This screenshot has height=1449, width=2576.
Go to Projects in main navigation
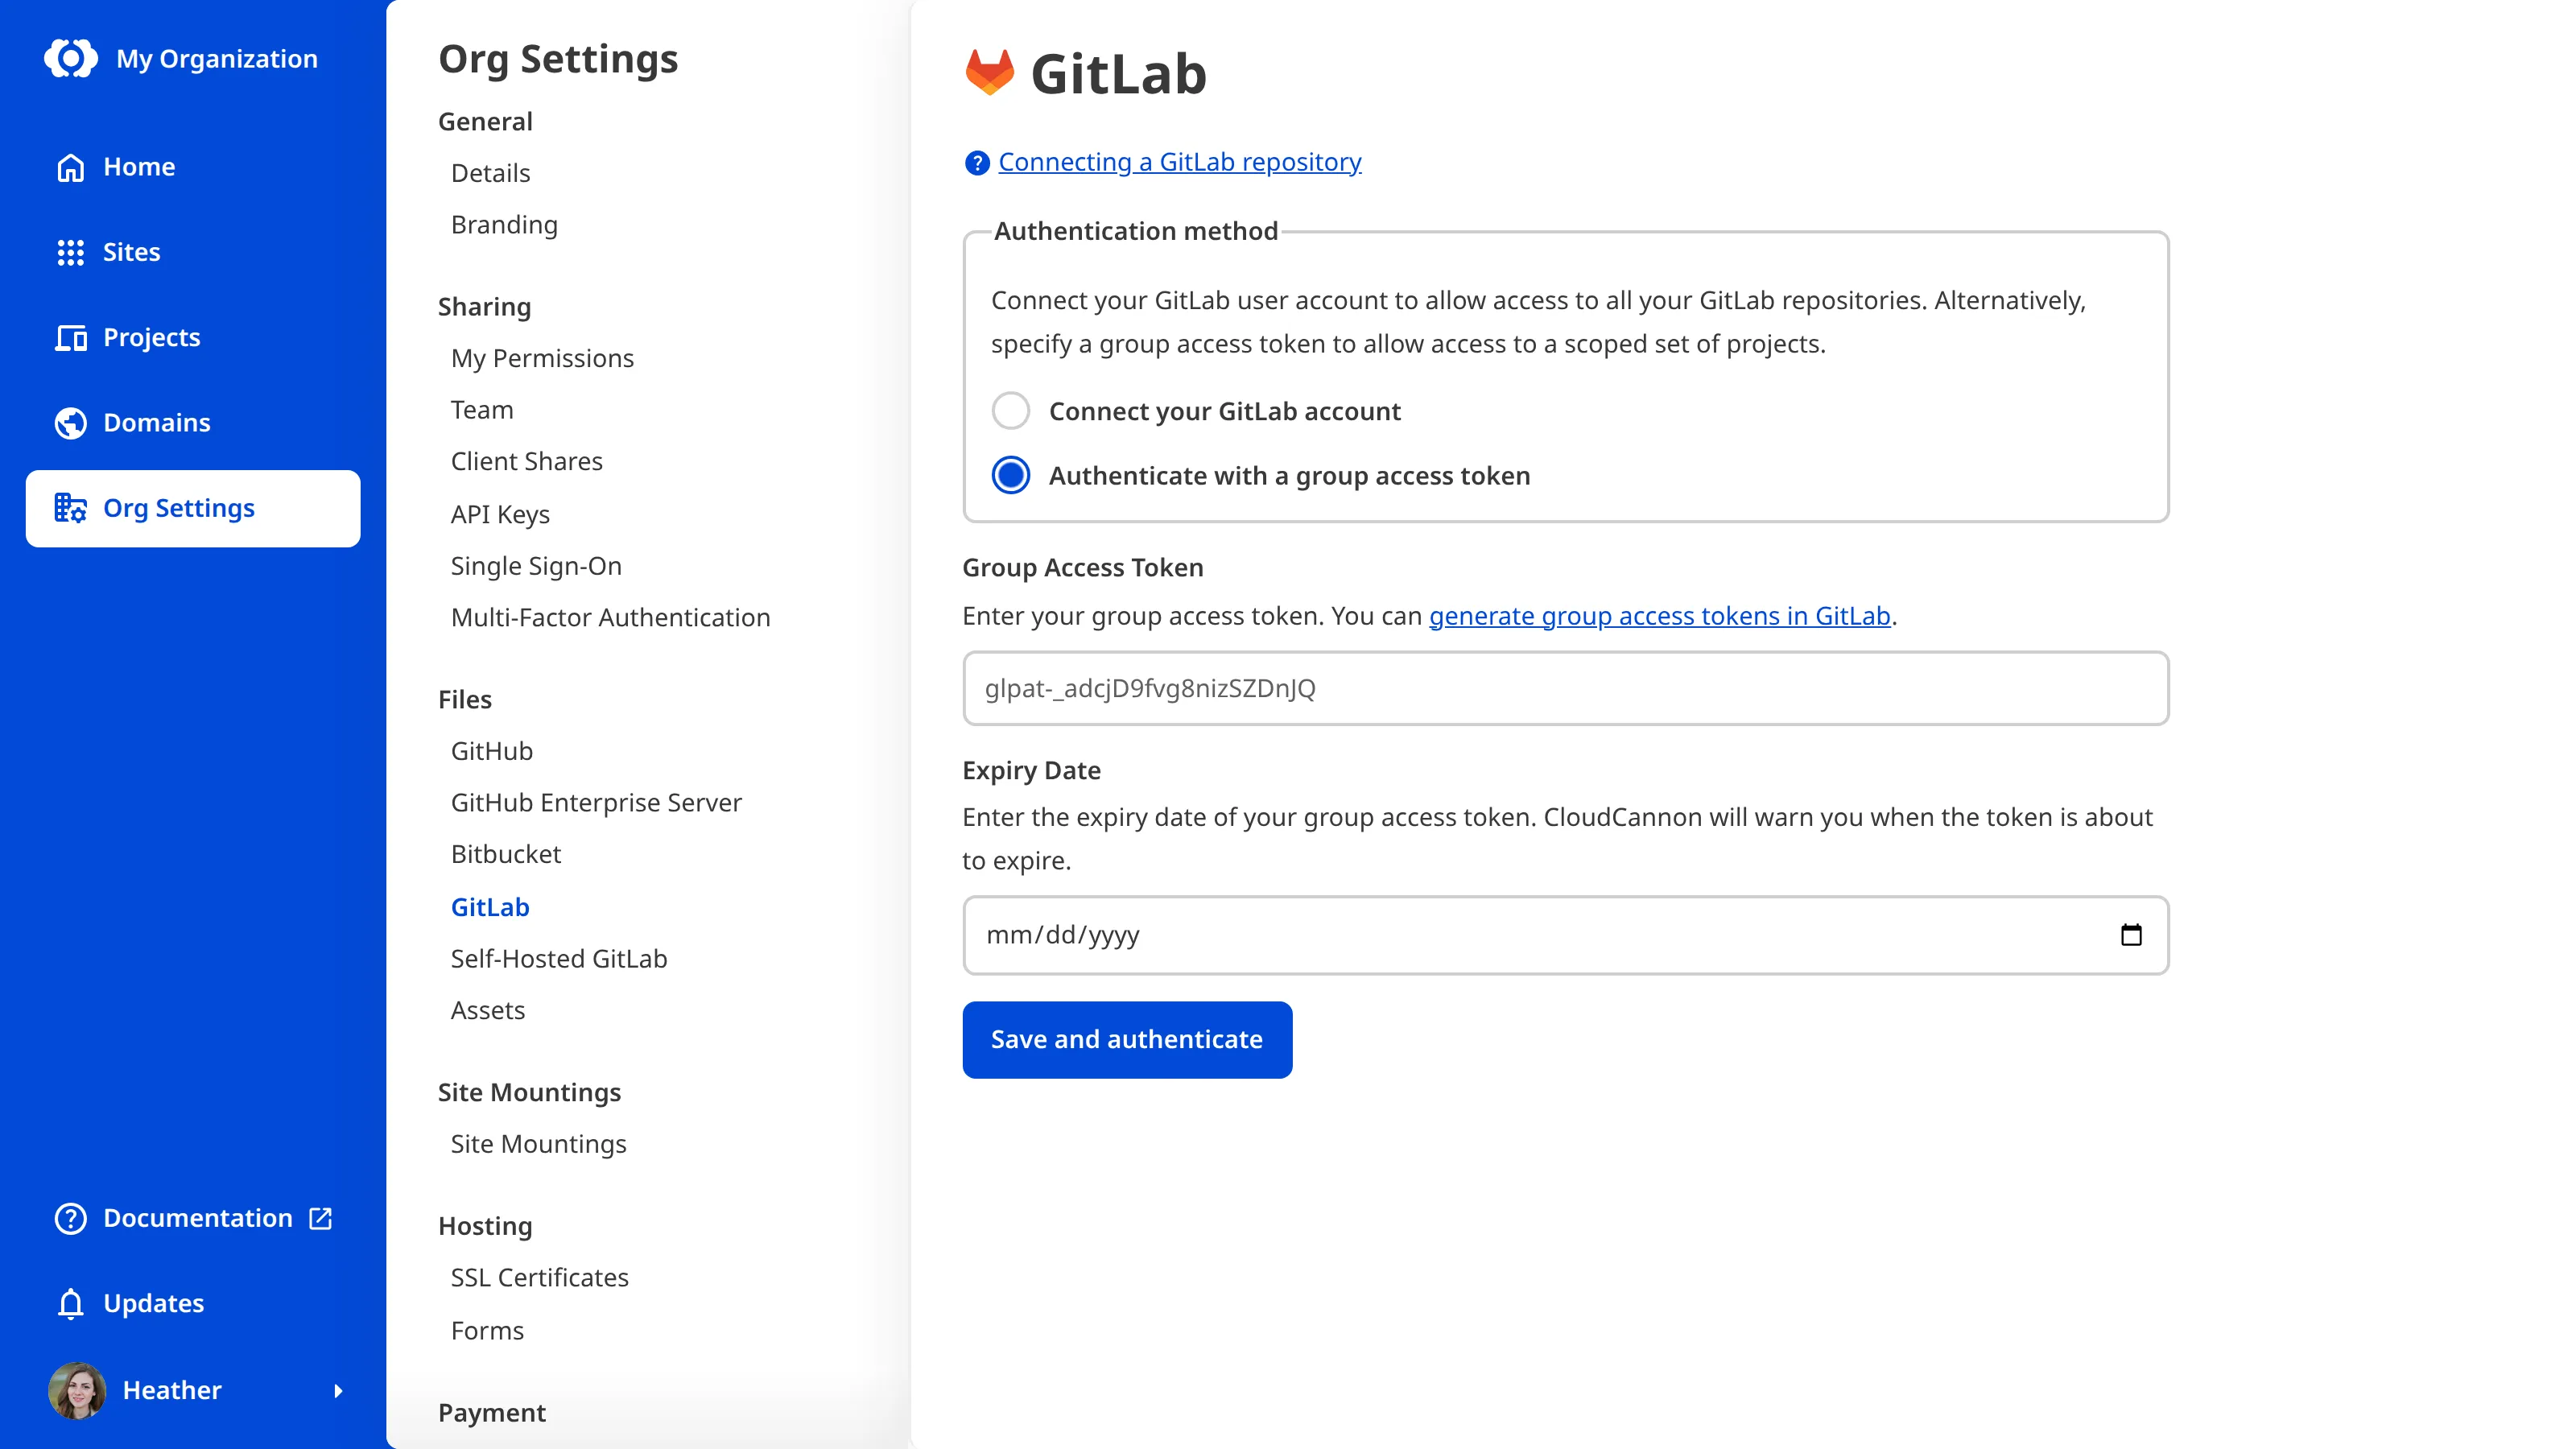tap(192, 338)
